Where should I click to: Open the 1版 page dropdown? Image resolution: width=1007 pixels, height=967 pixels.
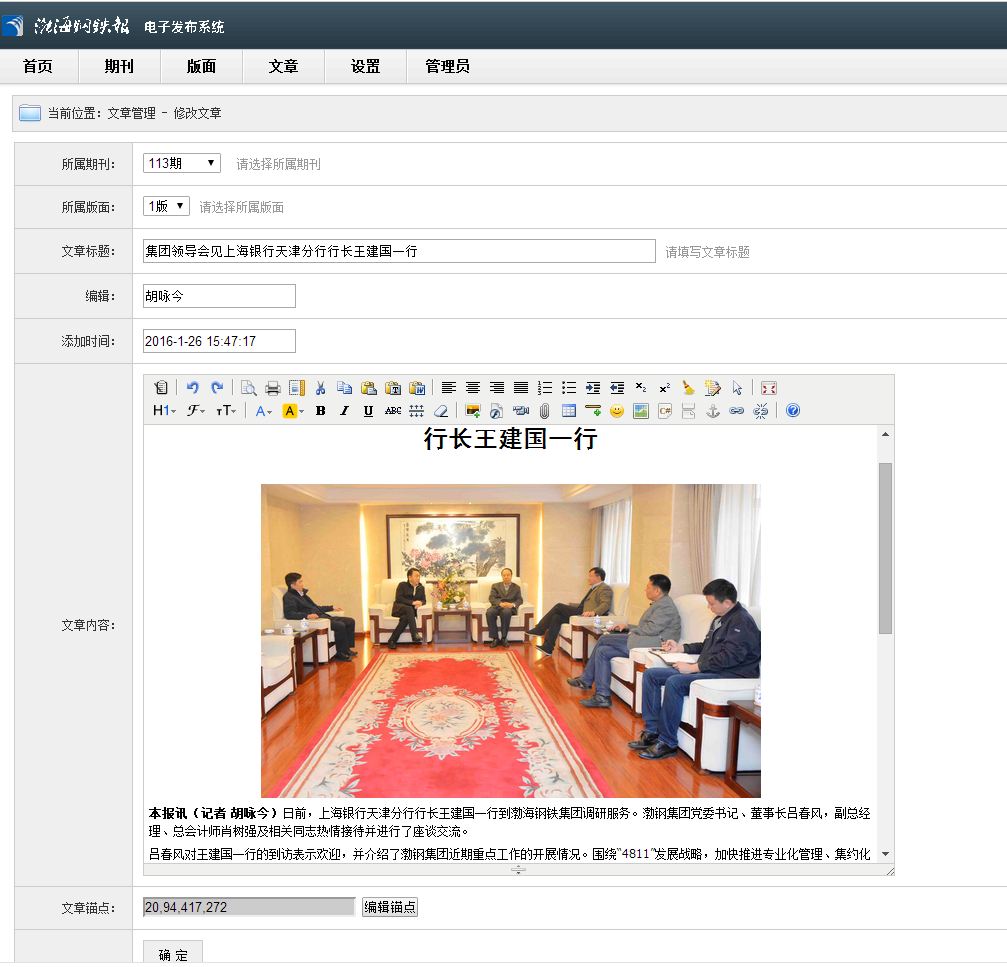coord(165,206)
